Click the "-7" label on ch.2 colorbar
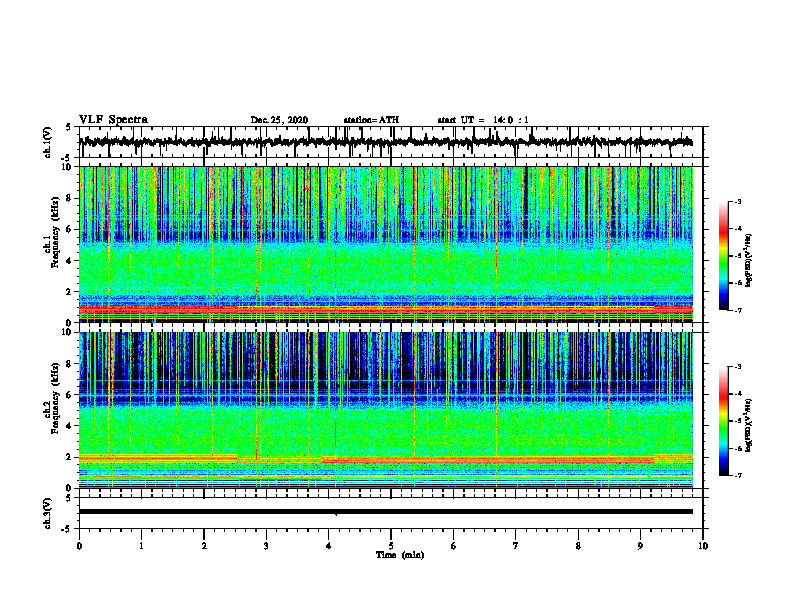This screenshot has width=792, height=612. (x=737, y=476)
